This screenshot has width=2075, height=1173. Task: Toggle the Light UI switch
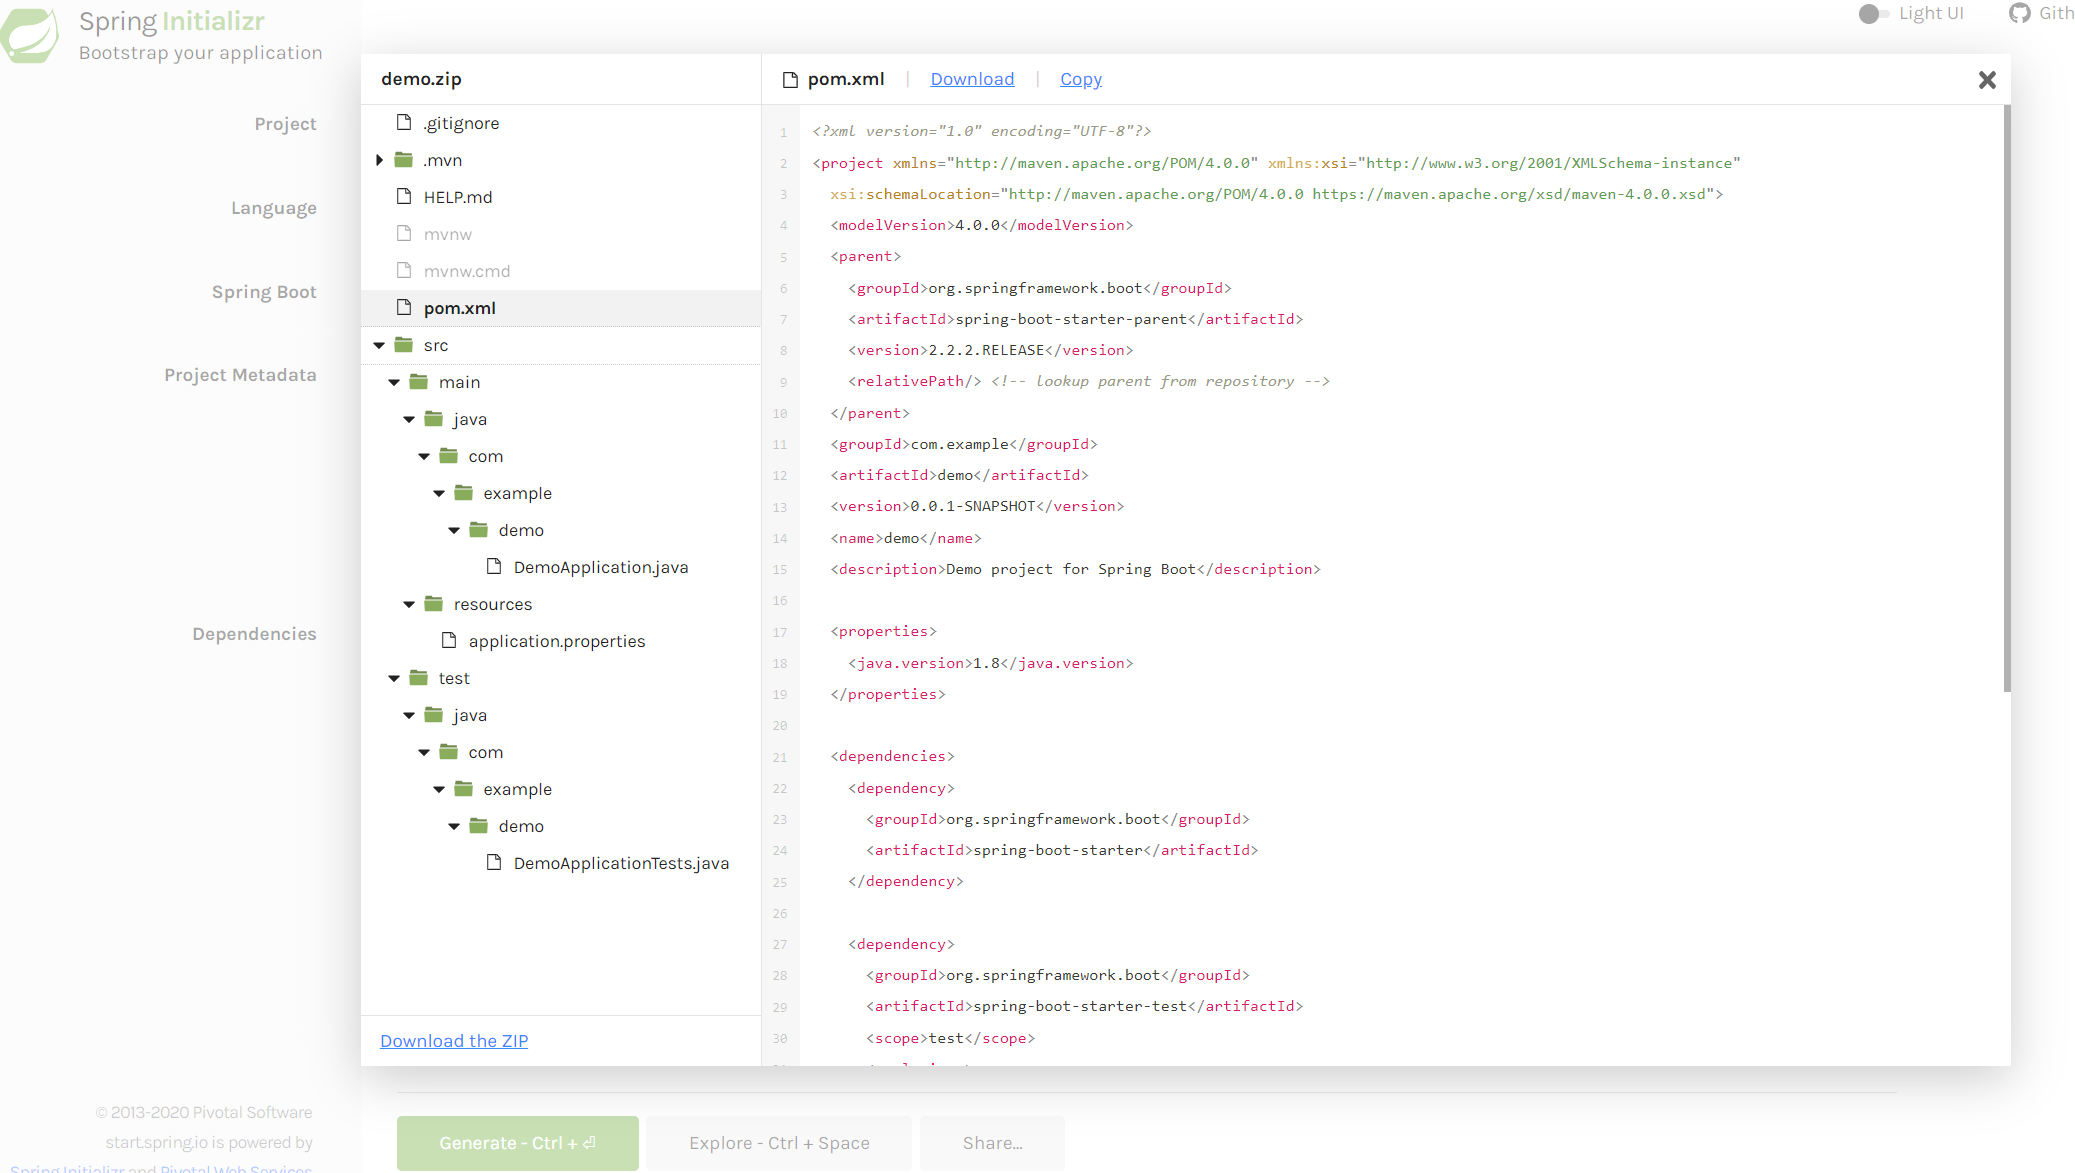pos(1872,14)
